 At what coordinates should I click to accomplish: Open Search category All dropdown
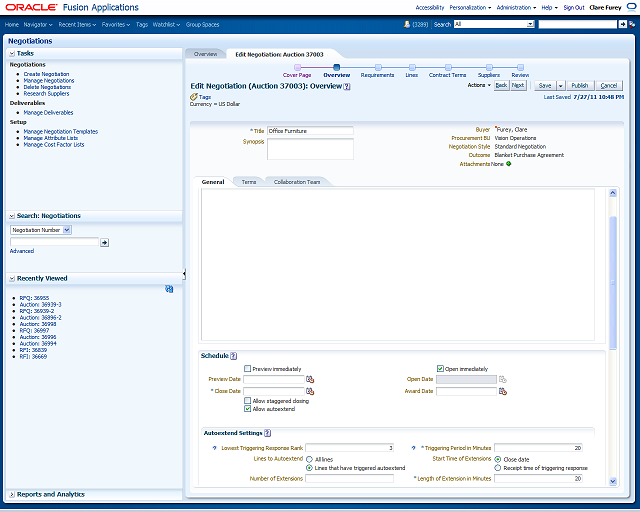(x=530, y=24)
